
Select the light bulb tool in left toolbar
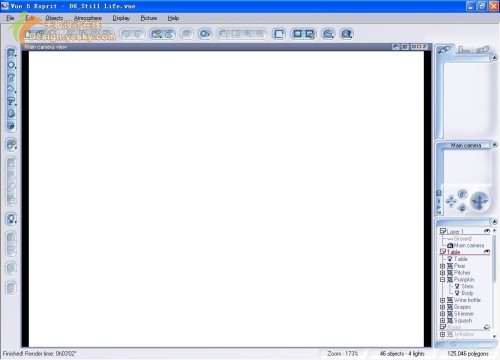[11, 219]
